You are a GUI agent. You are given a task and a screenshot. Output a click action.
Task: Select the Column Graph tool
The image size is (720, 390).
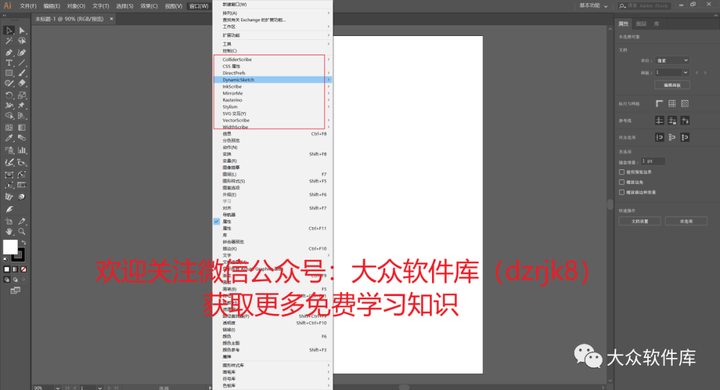pos(22,150)
